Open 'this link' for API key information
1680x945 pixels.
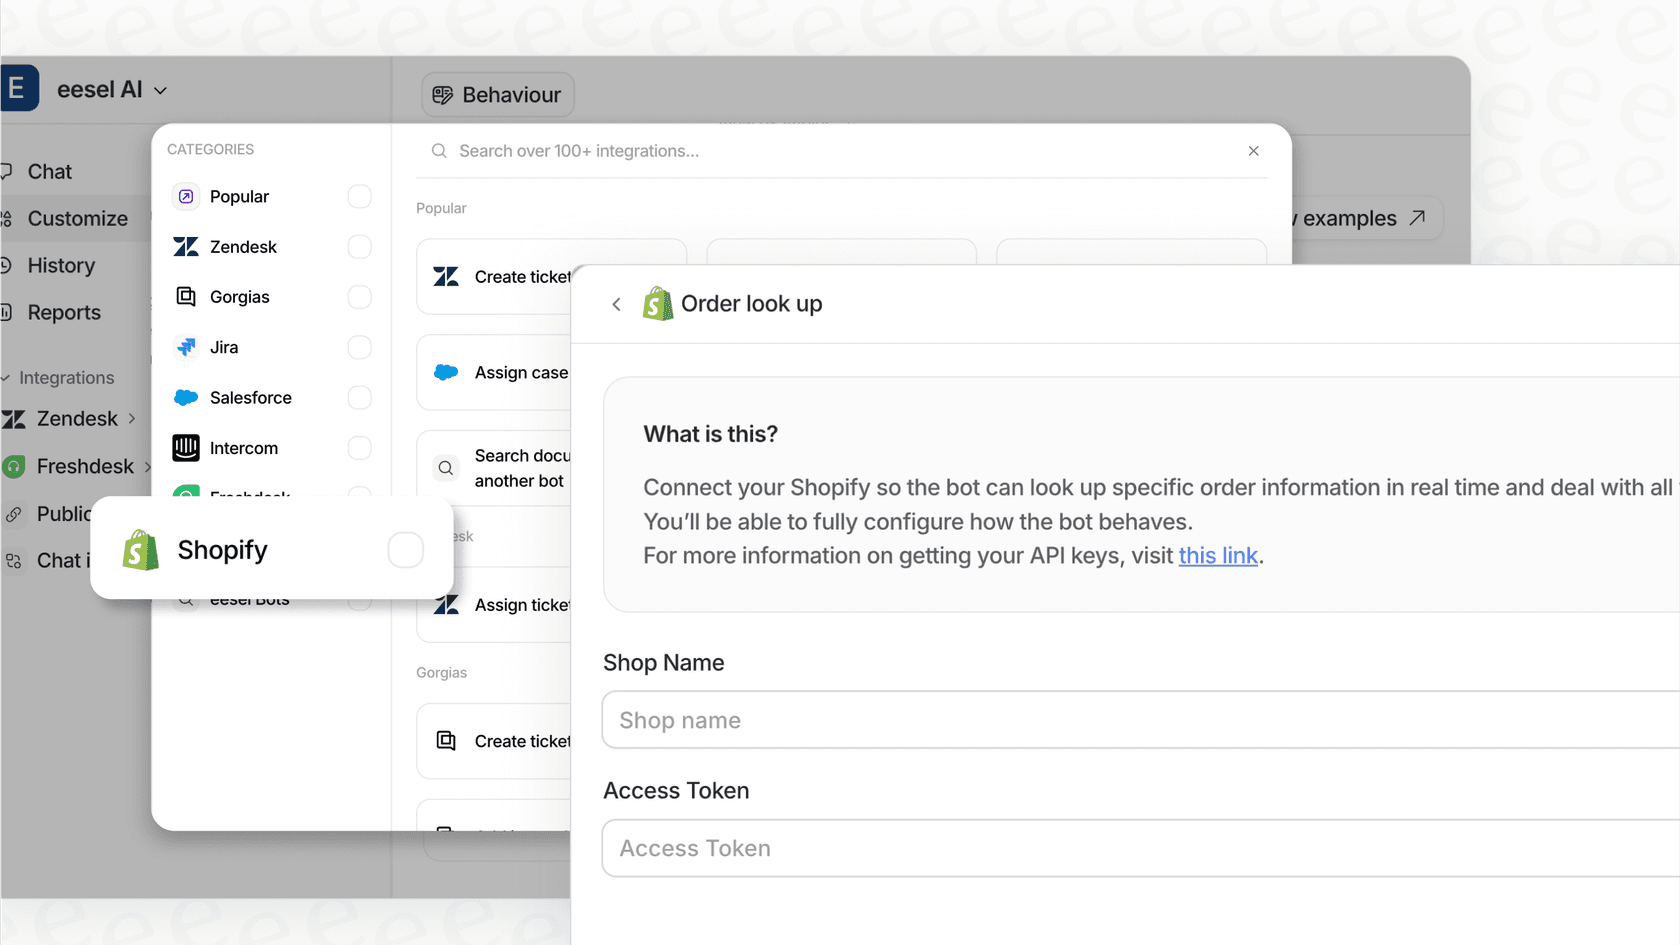coord(1218,555)
